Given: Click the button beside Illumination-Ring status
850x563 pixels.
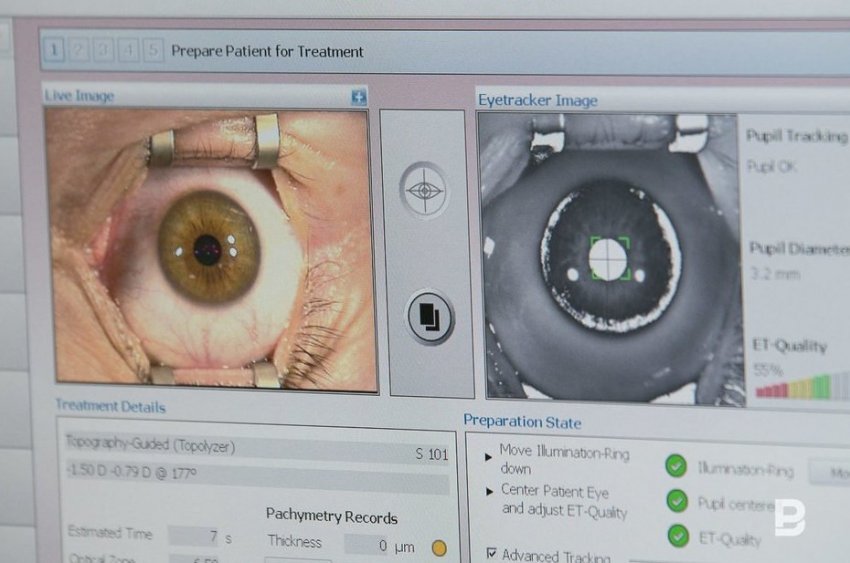Looking at the screenshot, I should (x=830, y=470).
